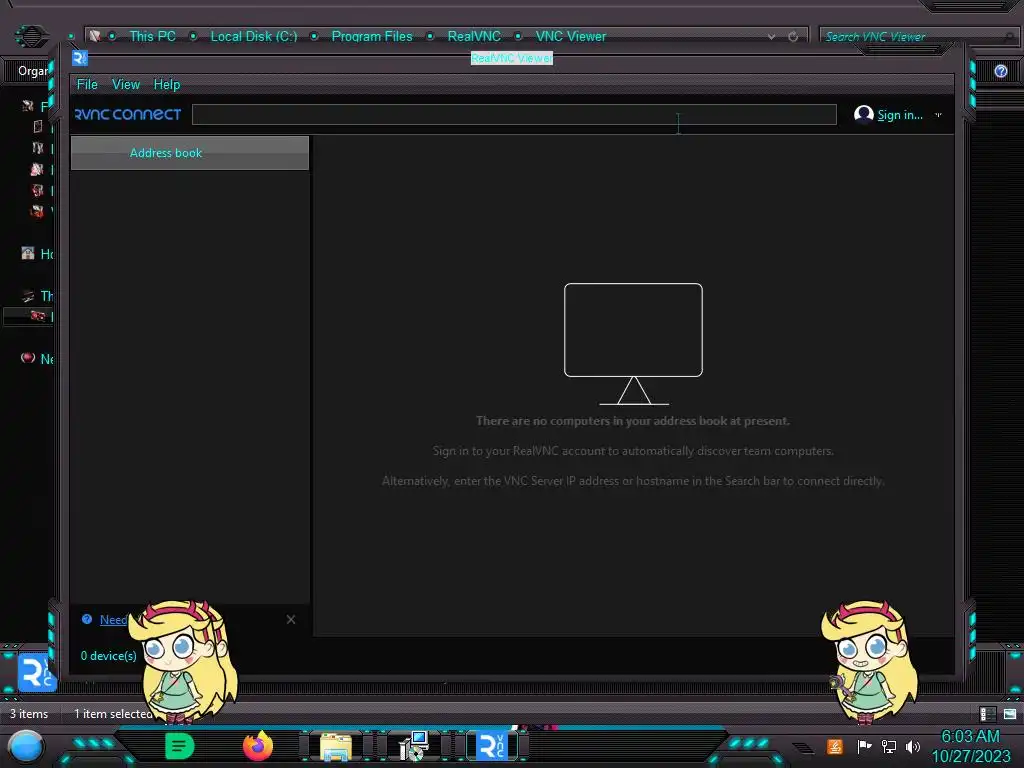Viewport: 1024px width, 768px height.
Task: Click the orange Java tray icon
Action: coord(834,746)
